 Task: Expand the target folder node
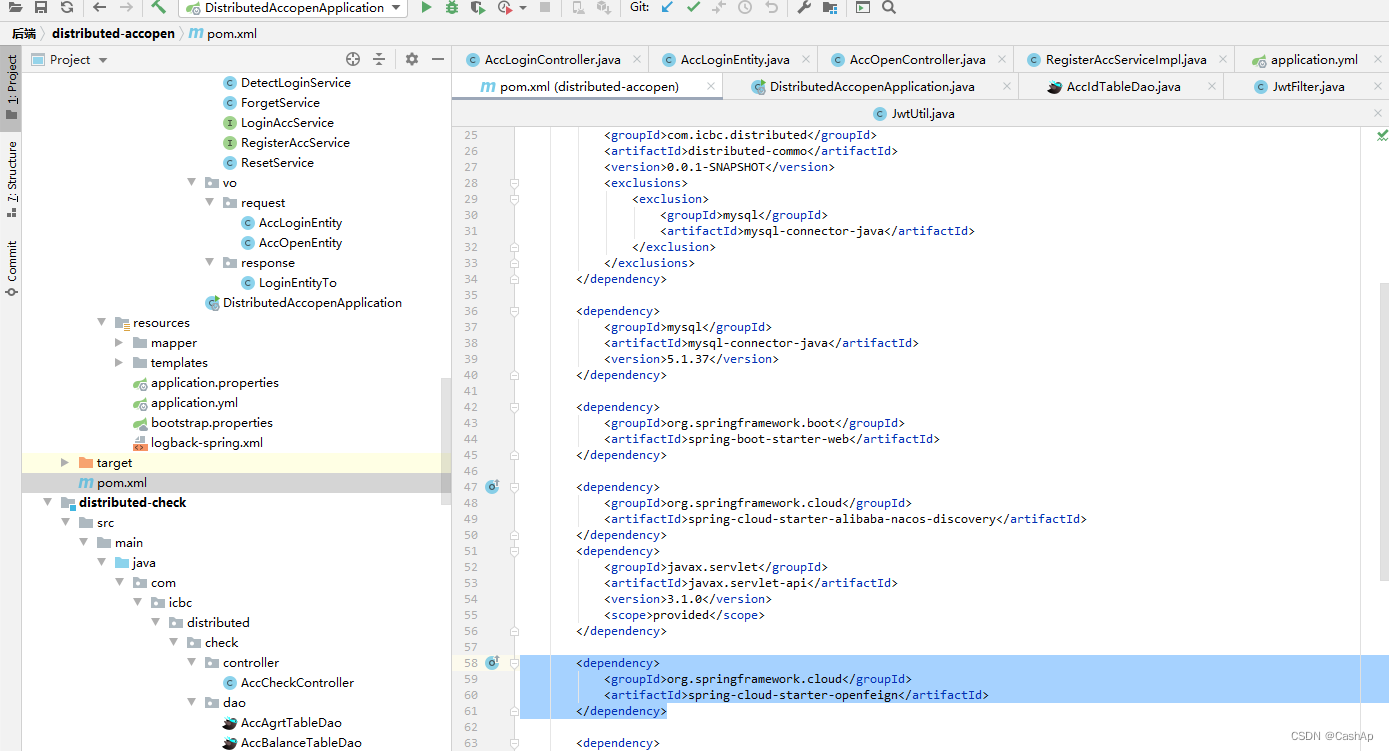(65, 463)
